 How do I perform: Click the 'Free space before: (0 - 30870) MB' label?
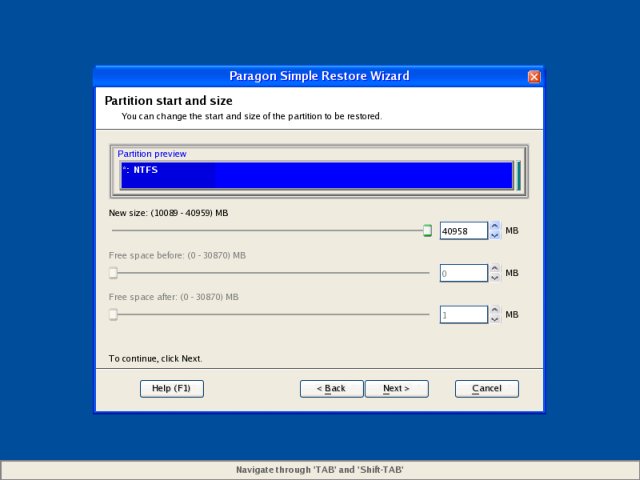[177, 256]
